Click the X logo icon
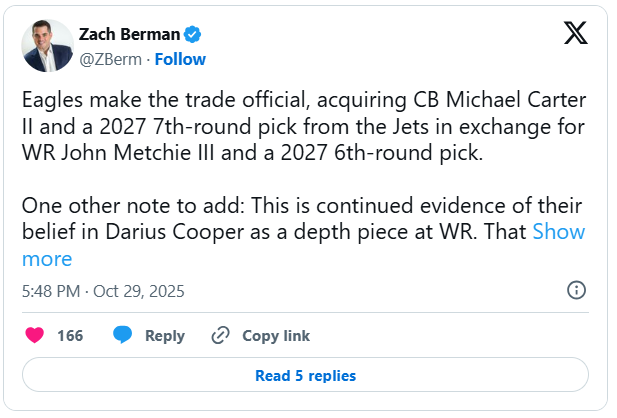The image size is (617, 418). click(x=575, y=34)
